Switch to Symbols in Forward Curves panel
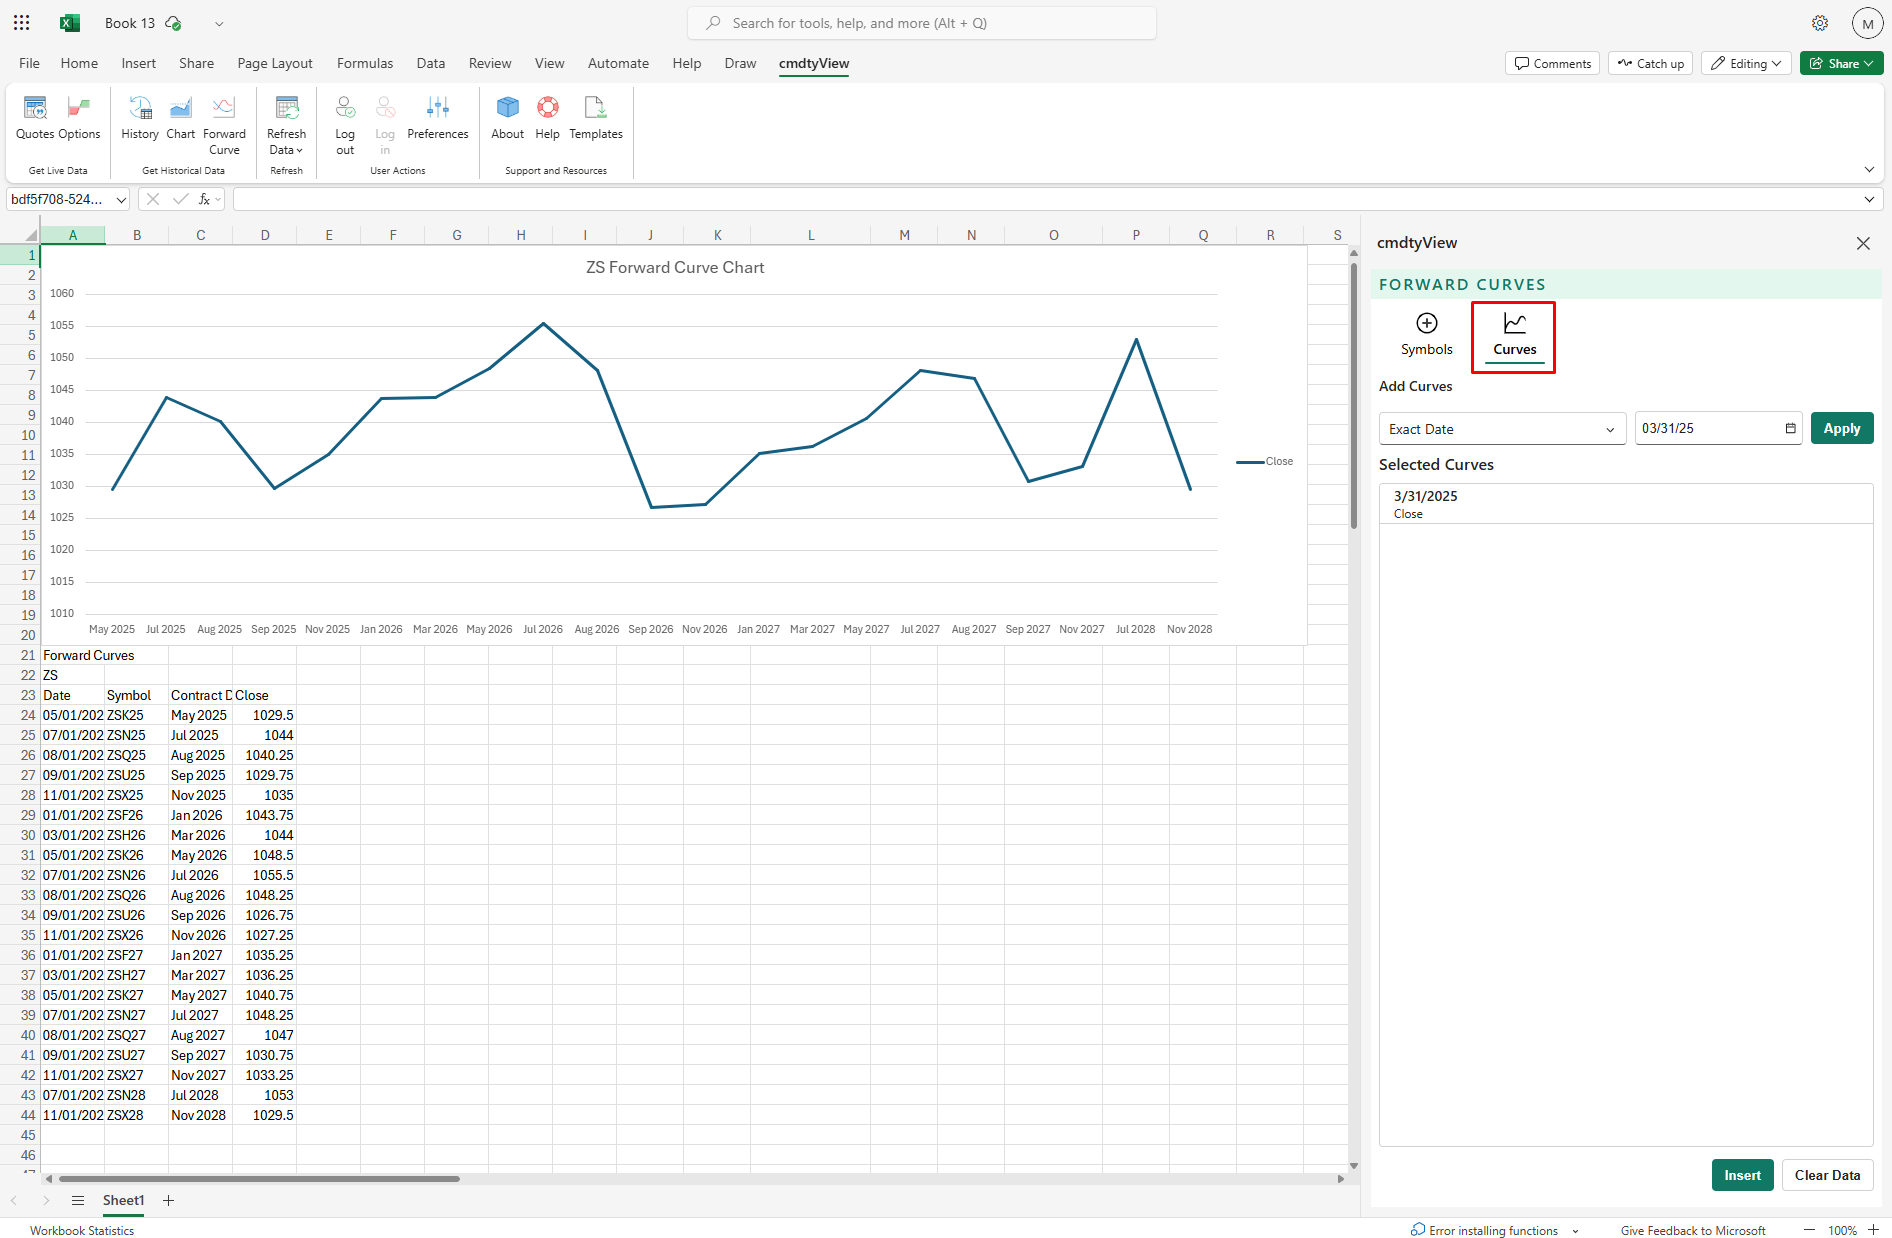1892x1238 pixels. (1426, 335)
